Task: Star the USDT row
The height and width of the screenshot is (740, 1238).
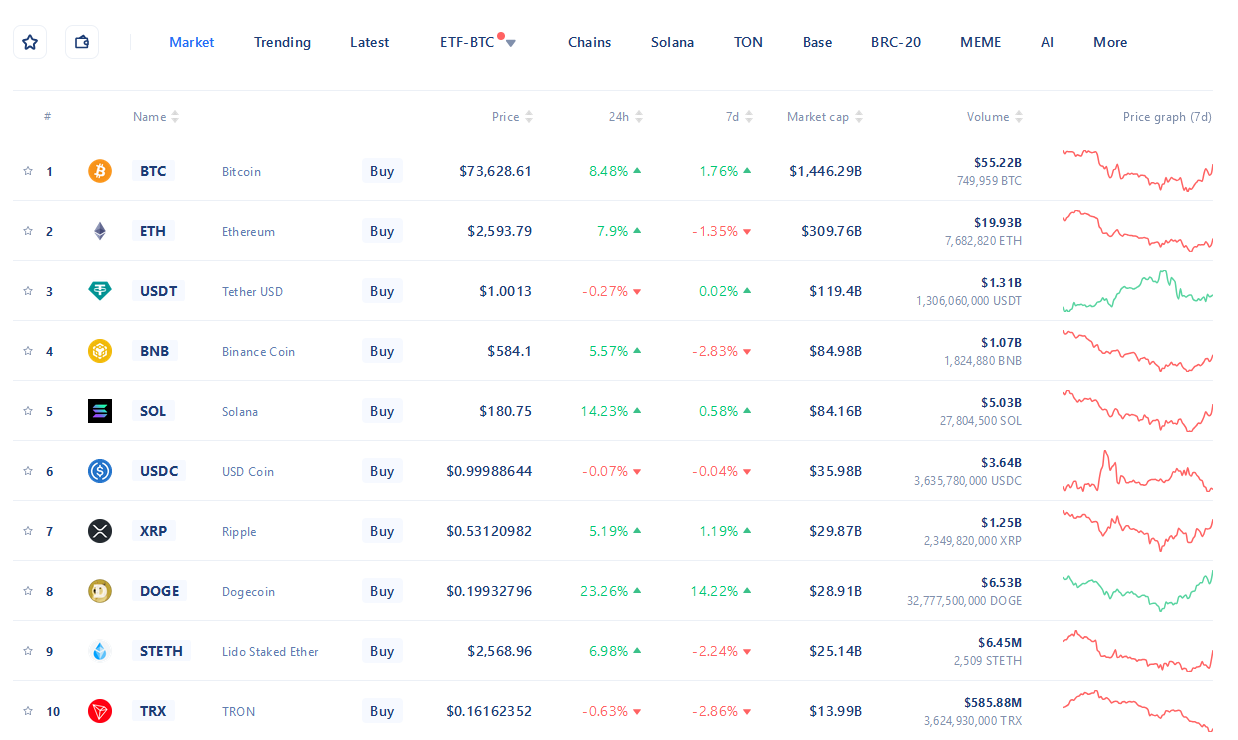Action: pos(28,291)
